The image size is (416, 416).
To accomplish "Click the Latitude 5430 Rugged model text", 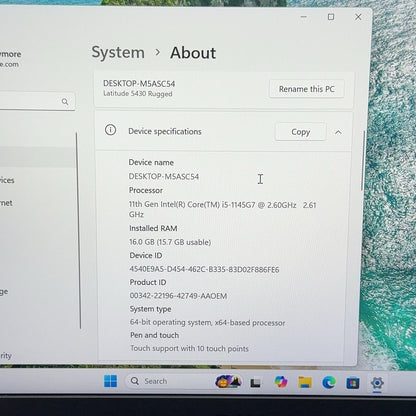I will (138, 94).
